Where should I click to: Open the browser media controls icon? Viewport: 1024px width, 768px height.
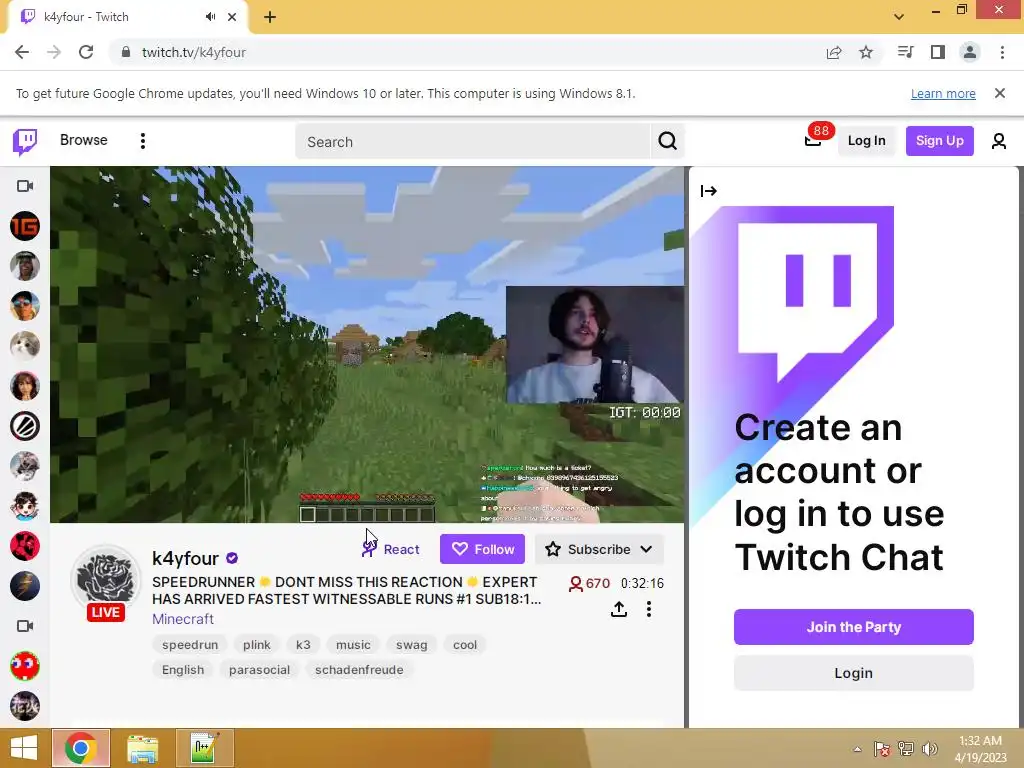tap(905, 52)
